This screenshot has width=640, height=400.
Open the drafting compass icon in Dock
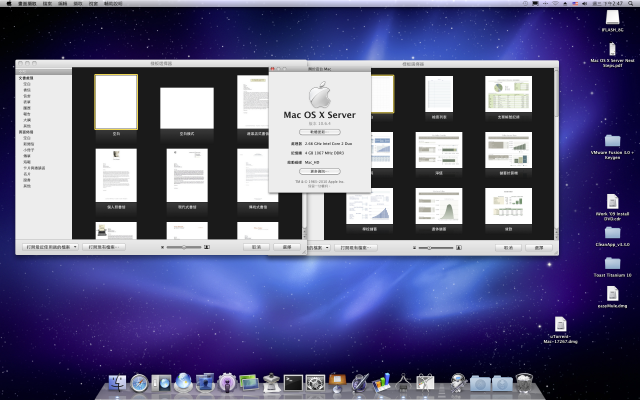pos(403,383)
